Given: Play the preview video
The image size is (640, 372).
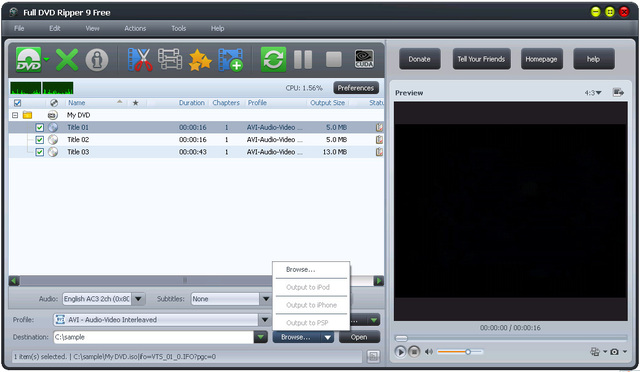Looking at the screenshot, I should pyautogui.click(x=400, y=352).
